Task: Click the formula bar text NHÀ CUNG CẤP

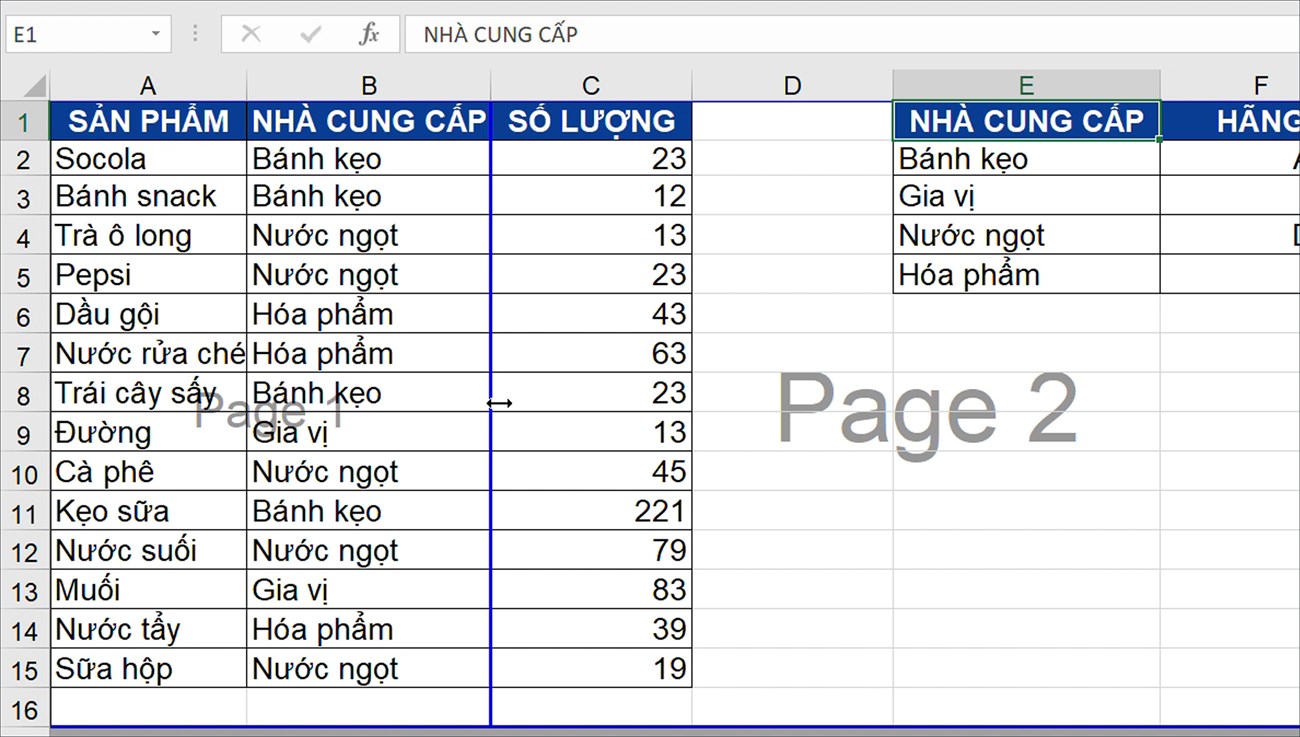Action: click(x=501, y=34)
